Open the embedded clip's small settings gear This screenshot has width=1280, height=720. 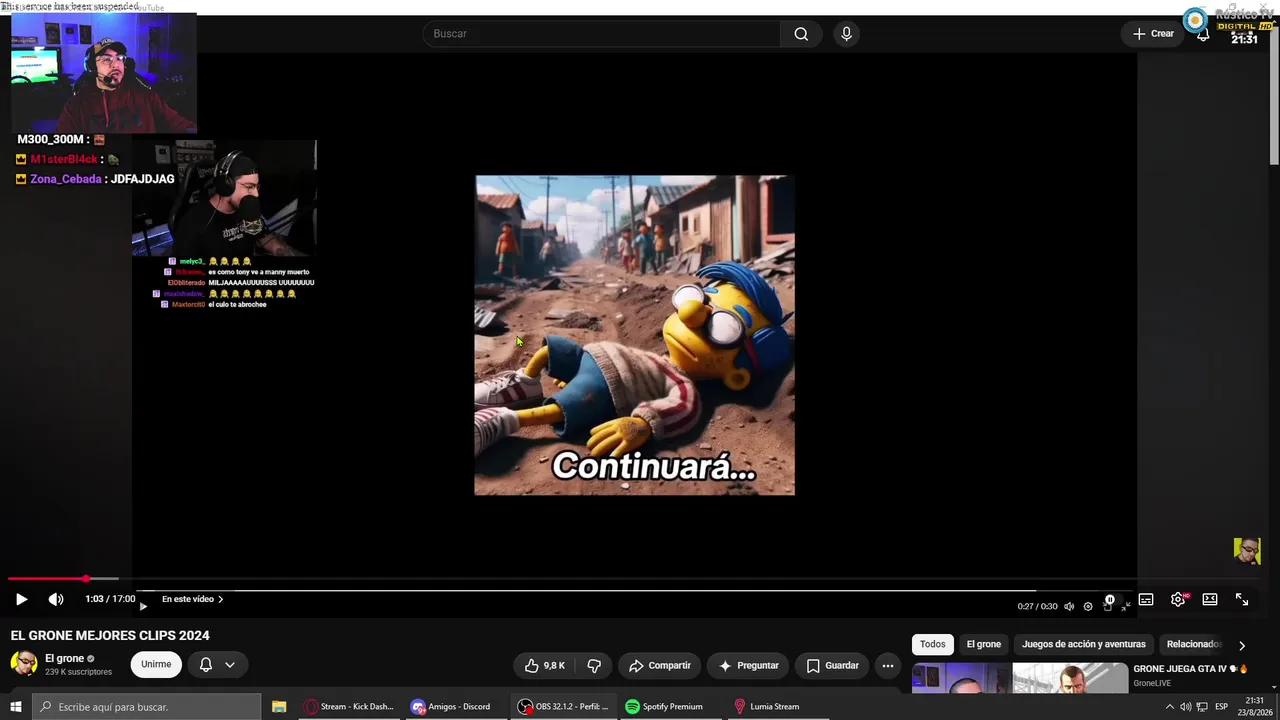pos(1088,606)
